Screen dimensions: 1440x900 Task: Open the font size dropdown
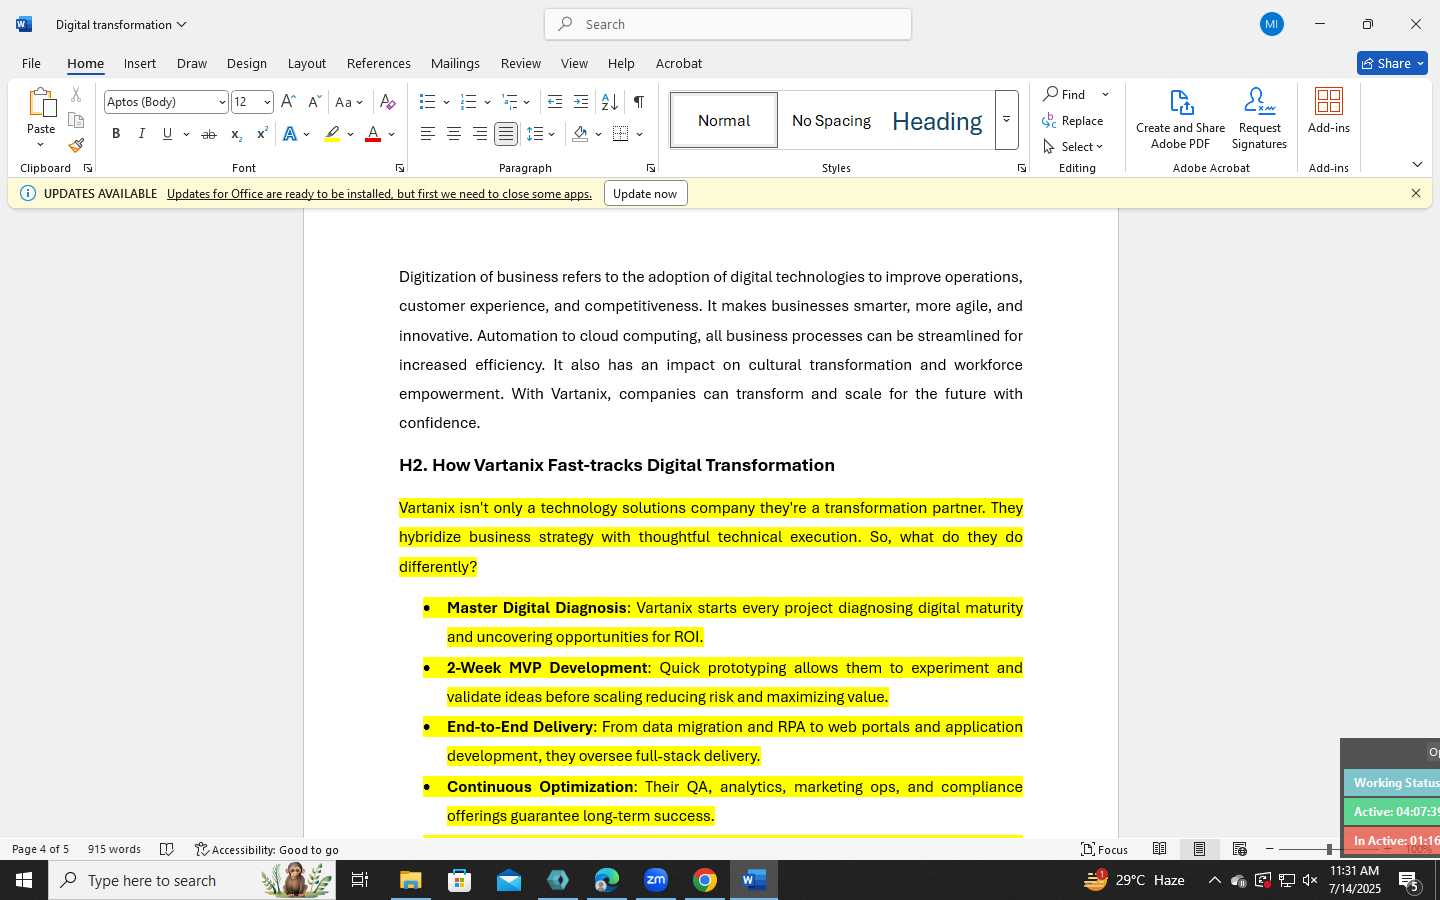[267, 102]
